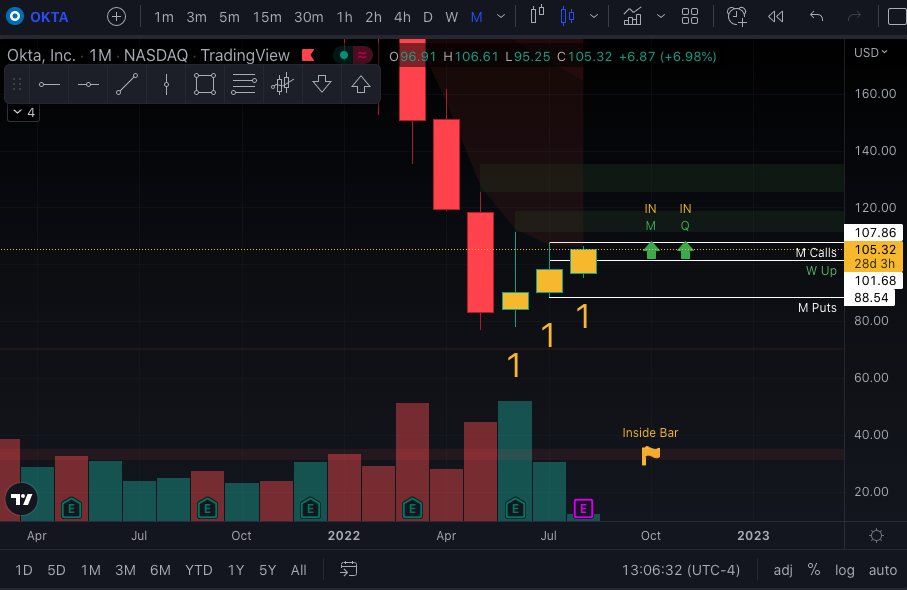Expand the chart style dropdown
The image size is (907, 590).
pos(594,16)
